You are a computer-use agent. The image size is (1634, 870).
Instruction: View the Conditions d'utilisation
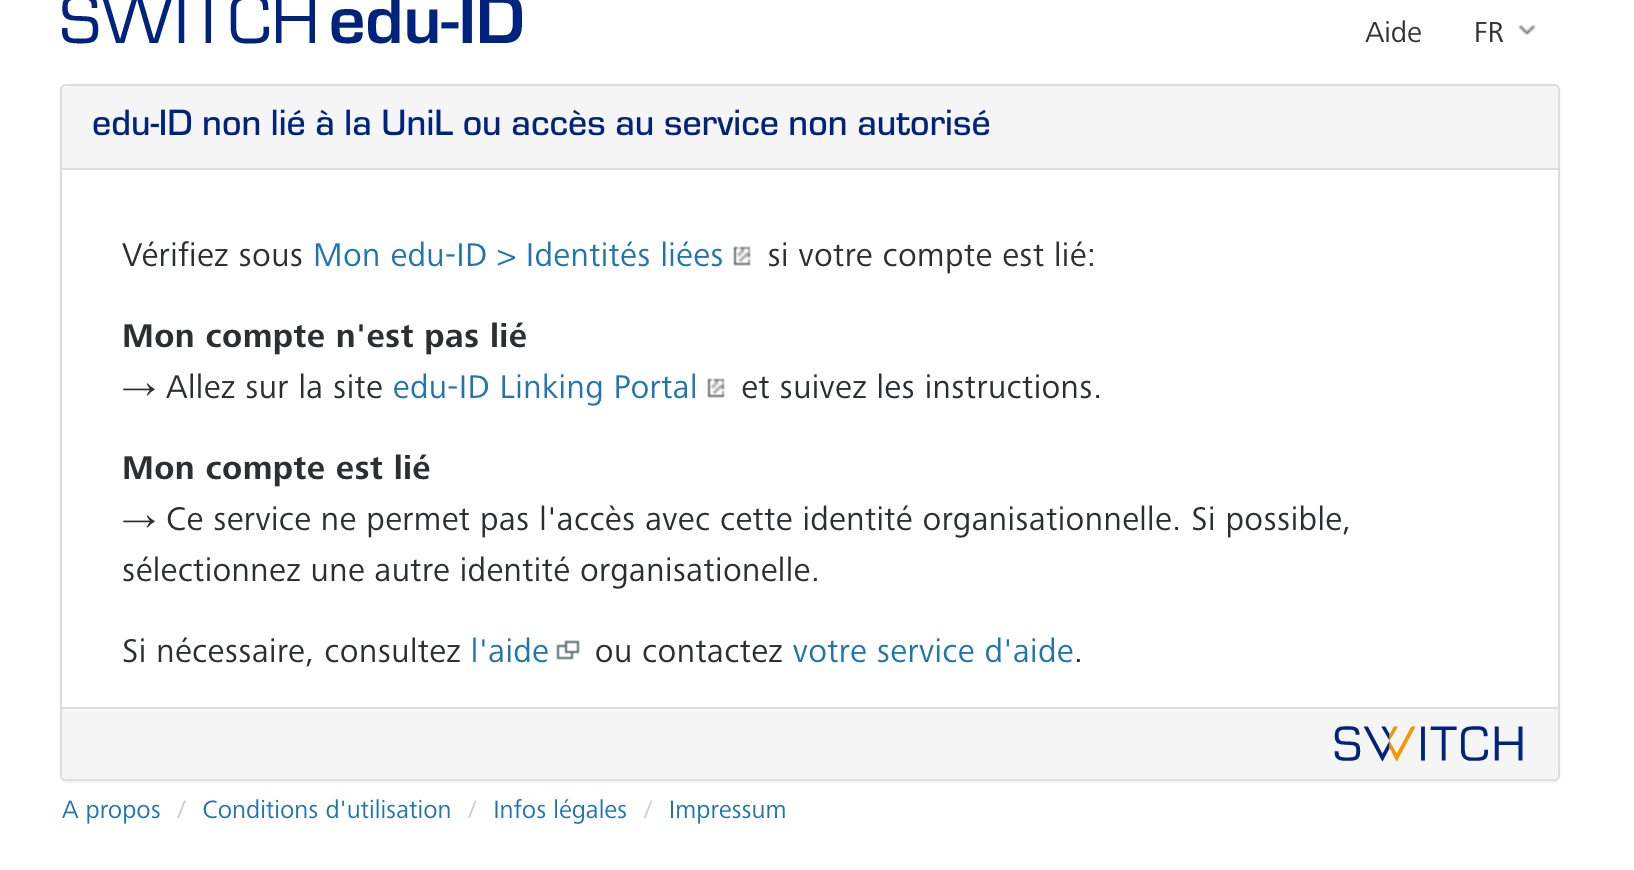(326, 810)
